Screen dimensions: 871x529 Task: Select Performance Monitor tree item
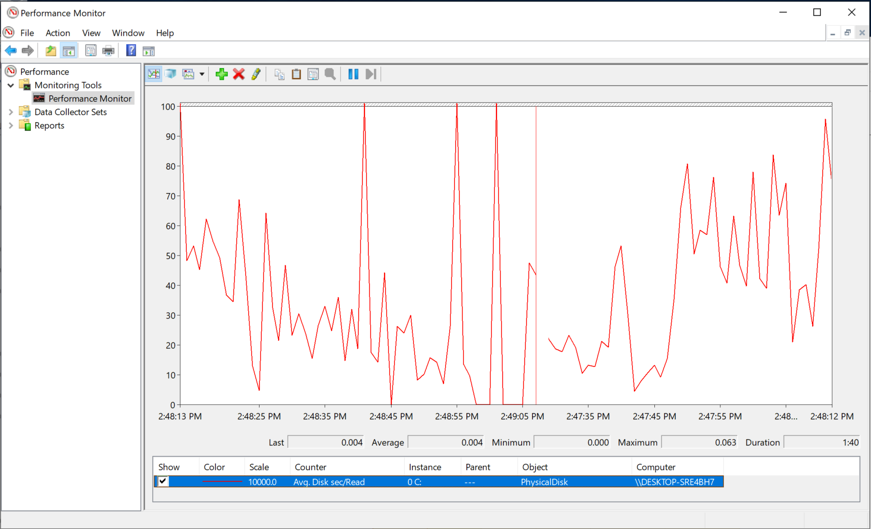89,98
